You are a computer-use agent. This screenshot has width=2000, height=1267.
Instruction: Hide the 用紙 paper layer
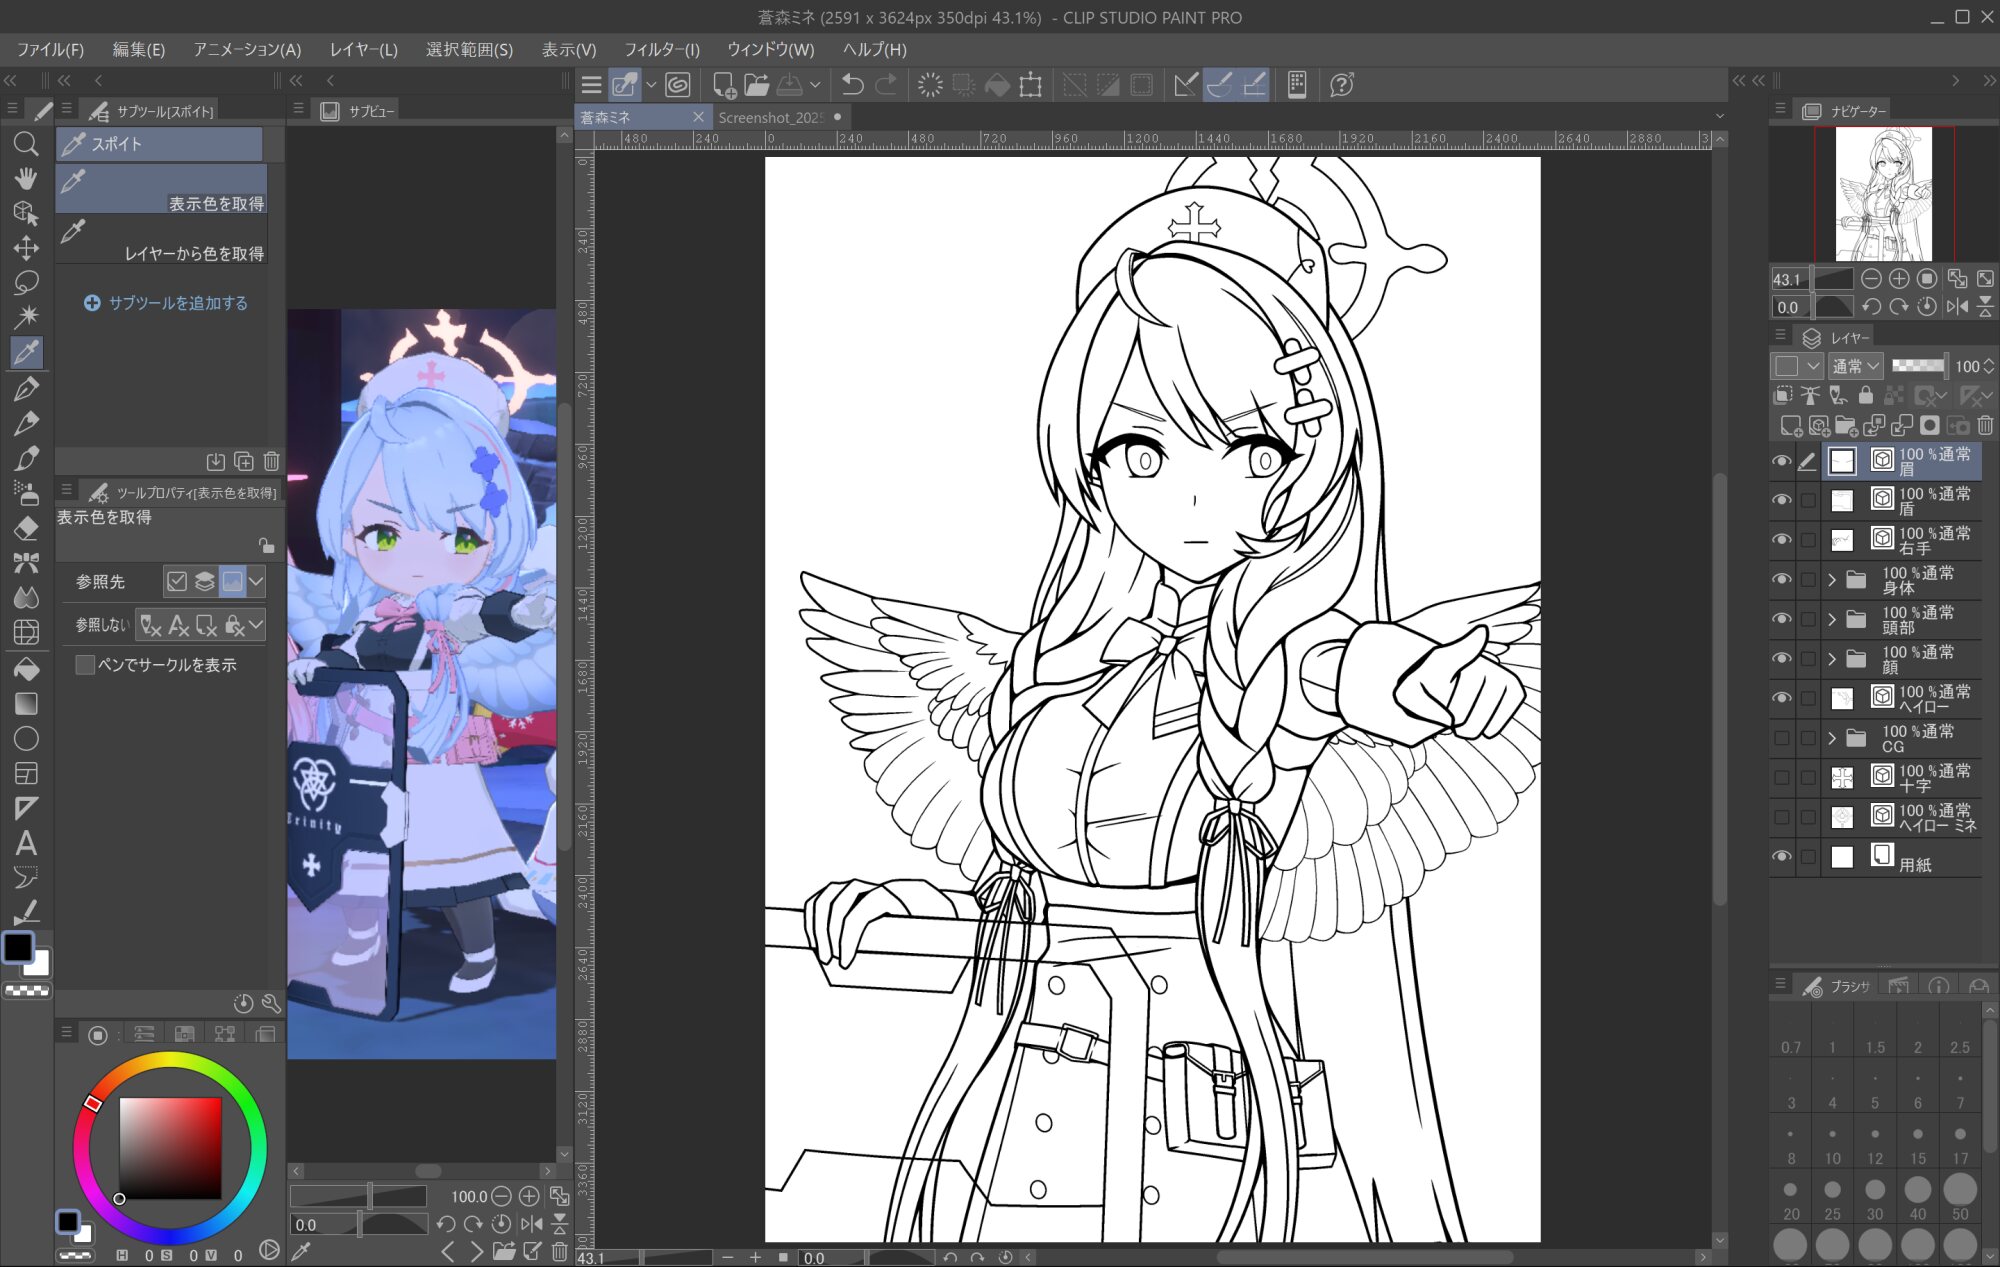[x=1781, y=857]
